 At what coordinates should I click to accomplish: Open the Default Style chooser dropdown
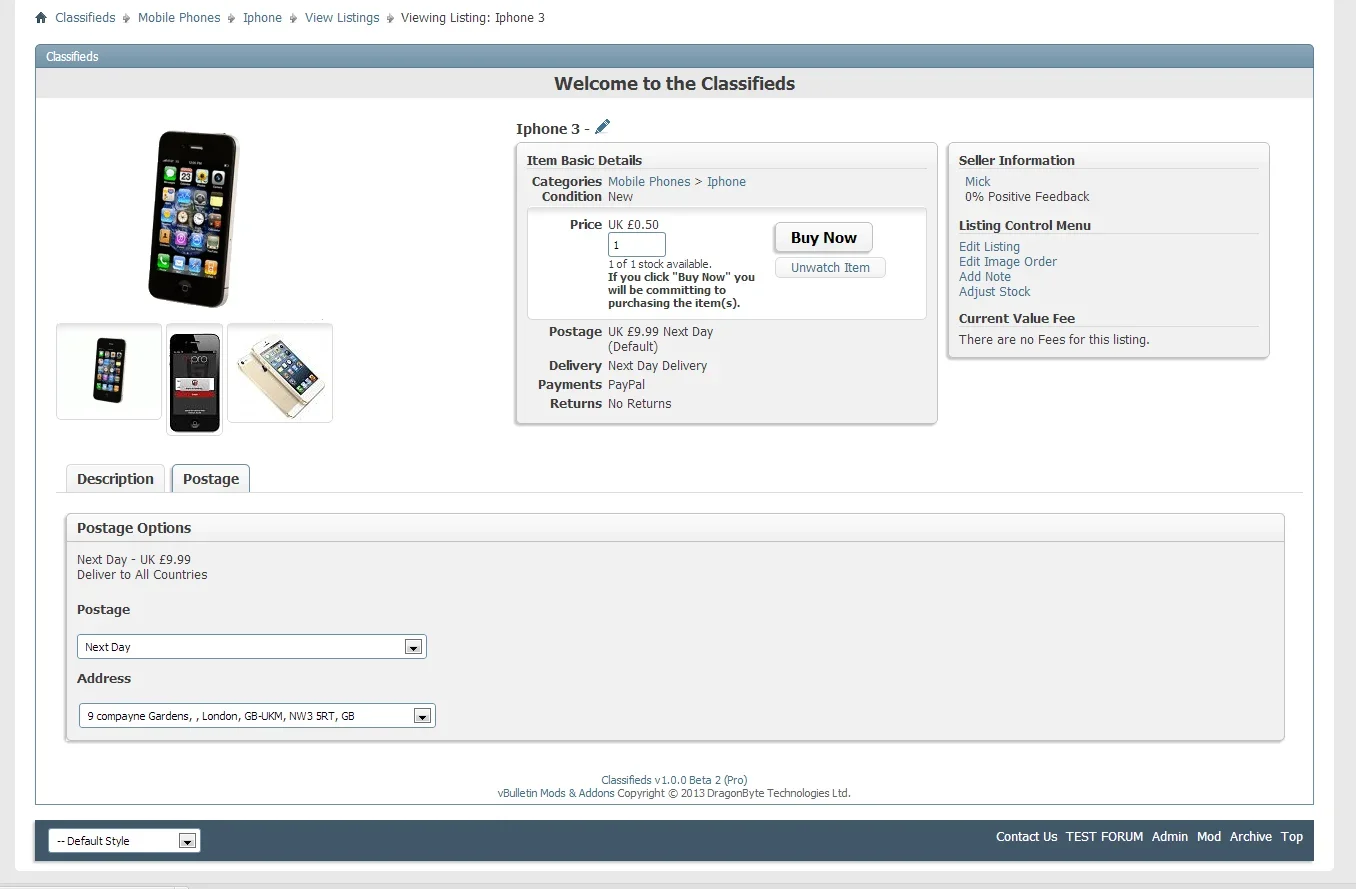point(124,841)
